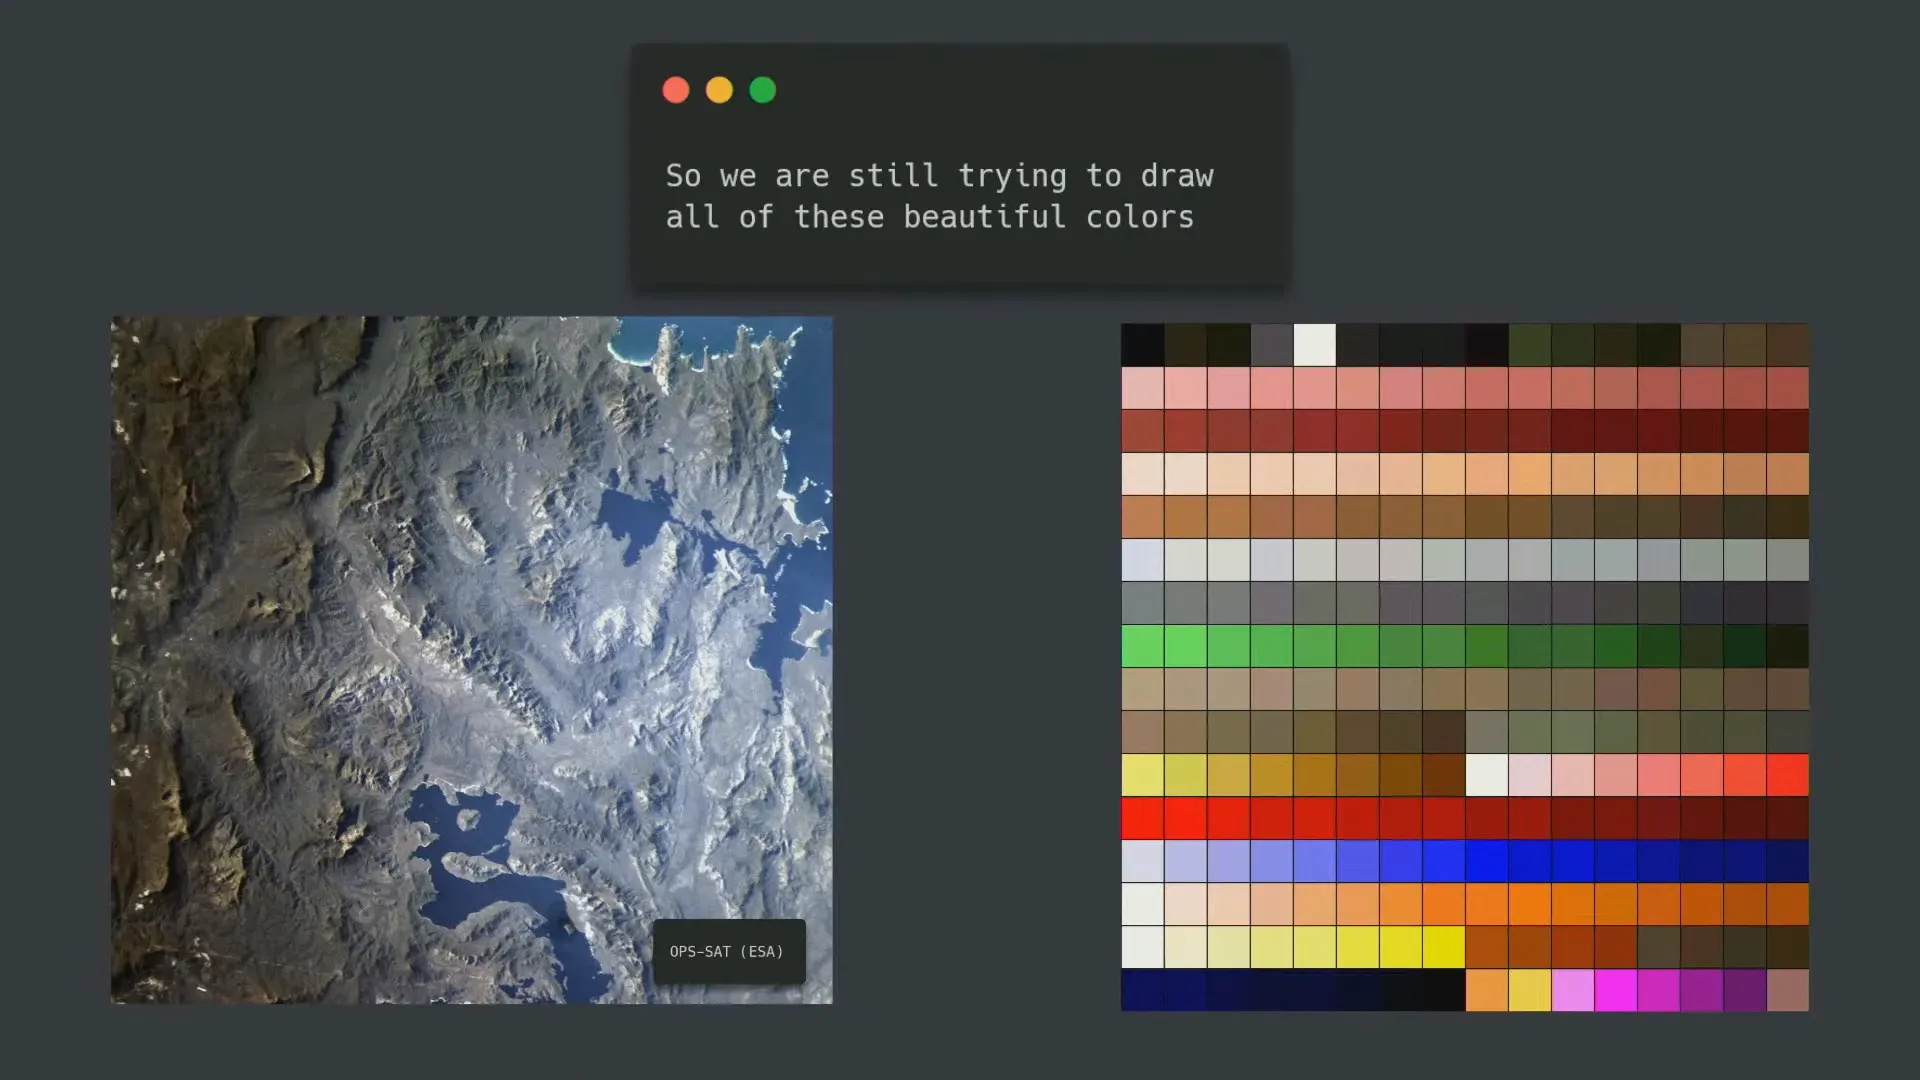Screen dimensions: 1920x1080
Task: Select a bright magenta swatch in the bottom row
Action: coord(1616,990)
